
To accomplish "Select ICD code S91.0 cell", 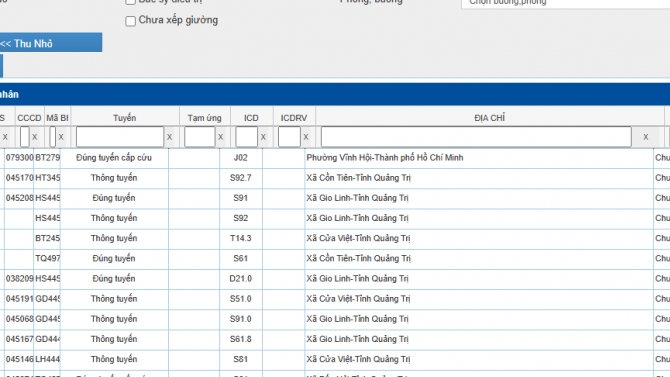I will (x=241, y=318).
